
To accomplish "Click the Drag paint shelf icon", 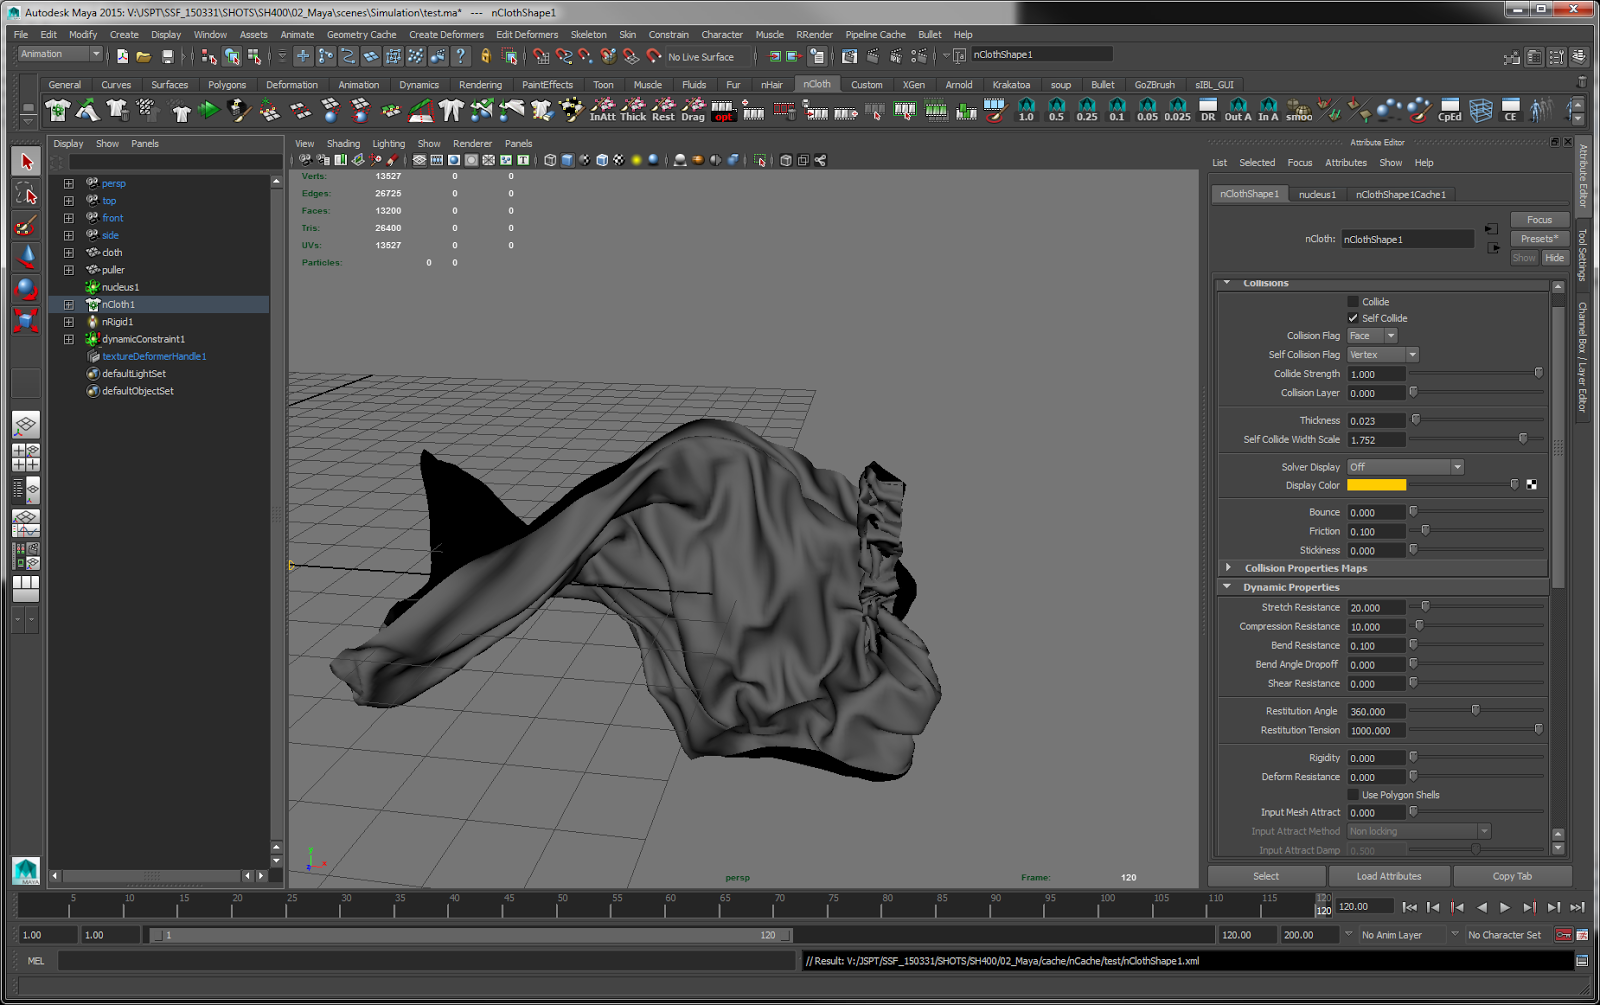I will pyautogui.click(x=692, y=110).
